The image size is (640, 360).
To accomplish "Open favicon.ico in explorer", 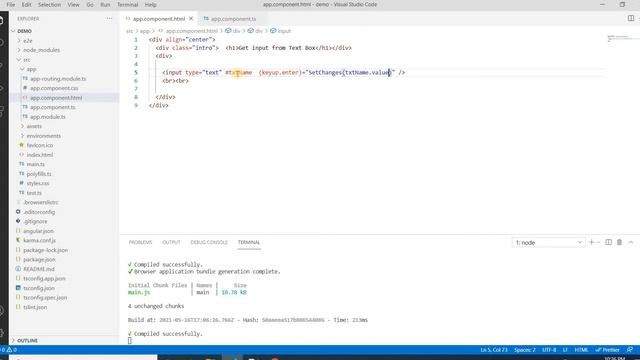I will (x=40, y=145).
